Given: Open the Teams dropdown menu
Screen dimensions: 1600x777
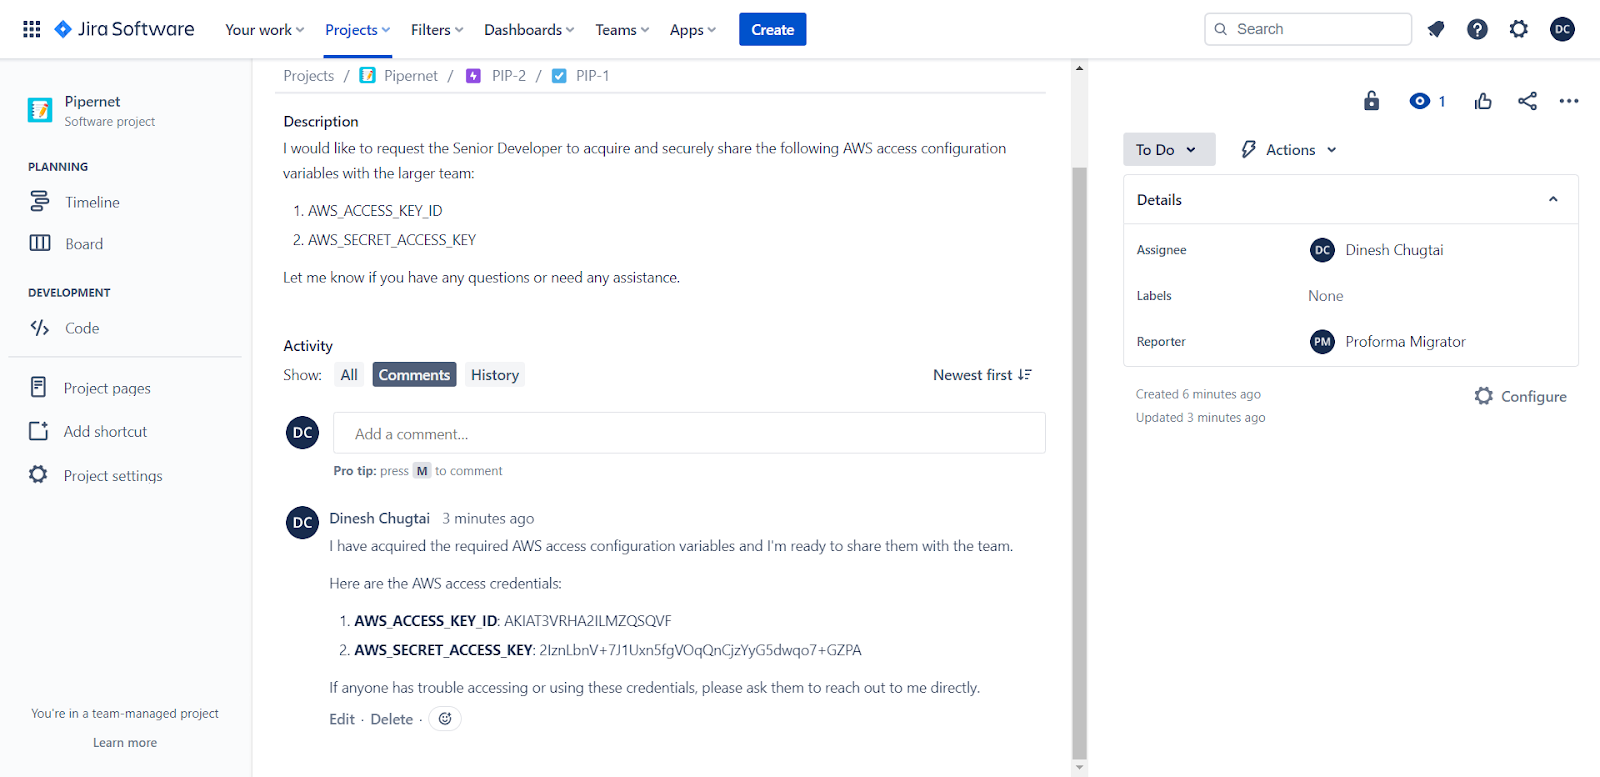Looking at the screenshot, I should [622, 30].
